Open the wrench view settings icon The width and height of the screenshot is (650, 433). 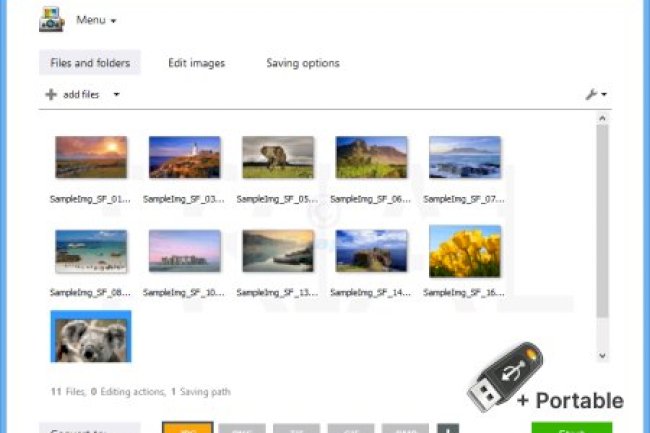tap(591, 94)
